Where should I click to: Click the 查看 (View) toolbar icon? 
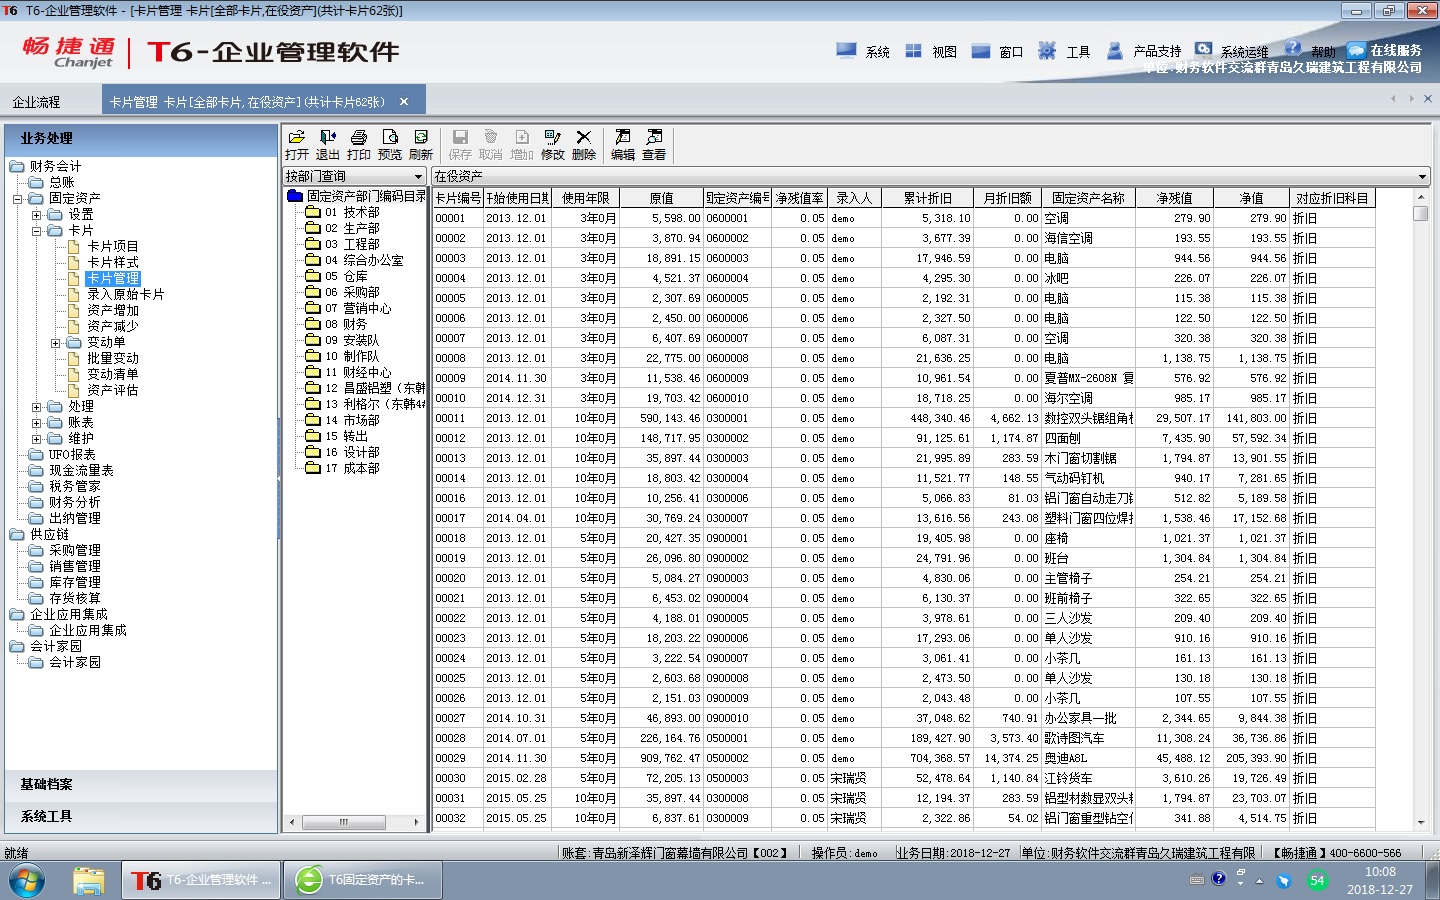(x=653, y=145)
